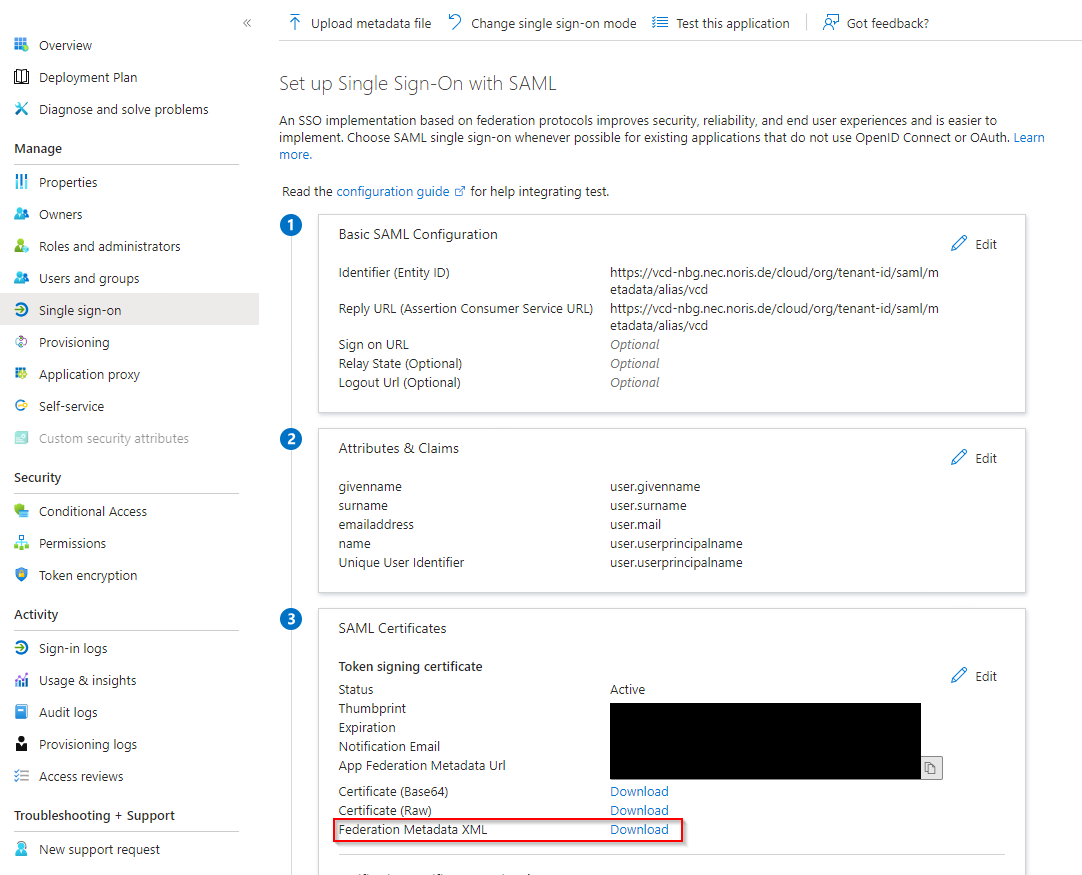Open Audit logs
This screenshot has height=875, width=1082.
[x=68, y=713]
